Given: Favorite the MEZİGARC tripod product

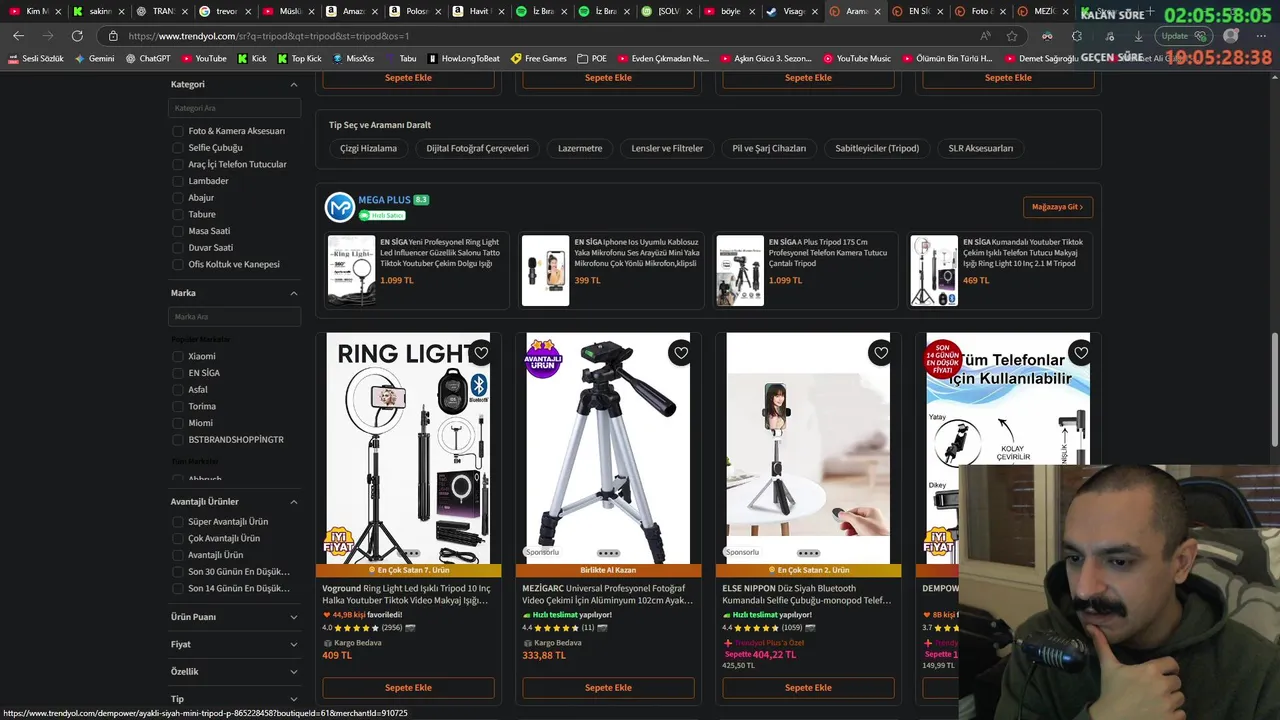Looking at the screenshot, I should (x=681, y=352).
